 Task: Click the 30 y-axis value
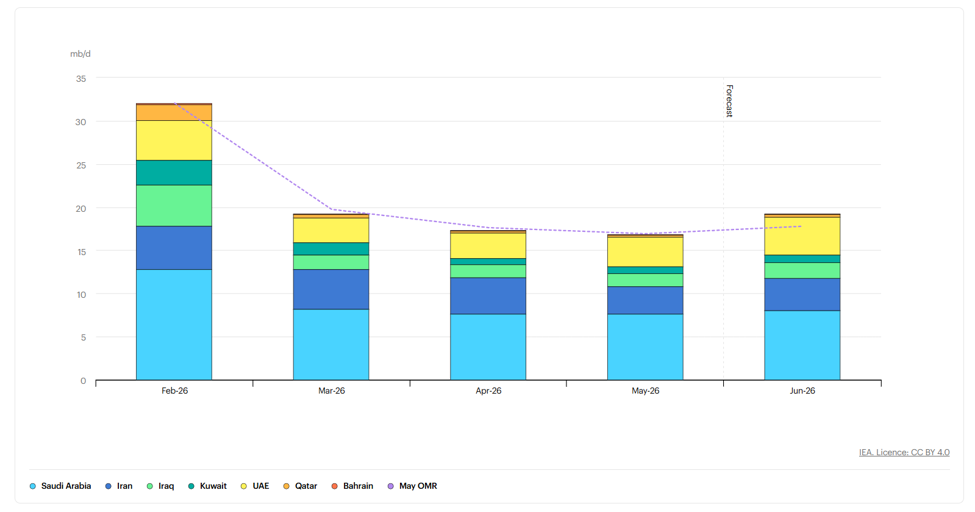point(81,122)
